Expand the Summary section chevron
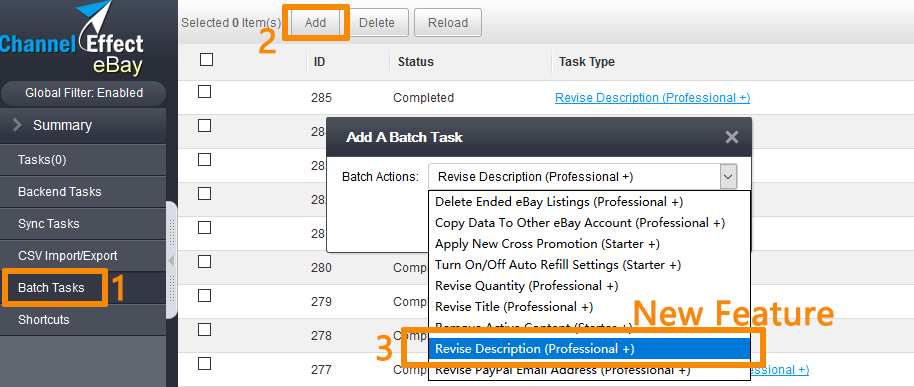The width and height of the screenshot is (914, 387). click(17, 125)
